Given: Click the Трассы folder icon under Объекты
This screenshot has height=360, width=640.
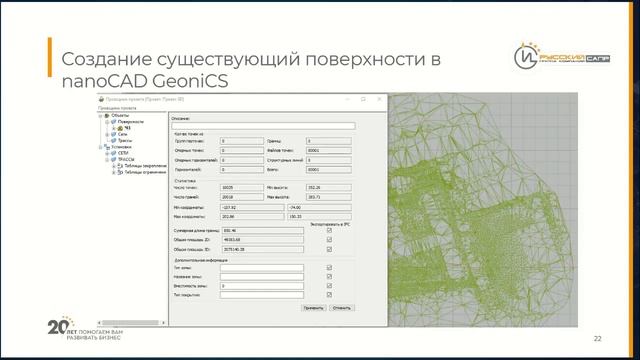Looking at the screenshot, I should 113,140.
